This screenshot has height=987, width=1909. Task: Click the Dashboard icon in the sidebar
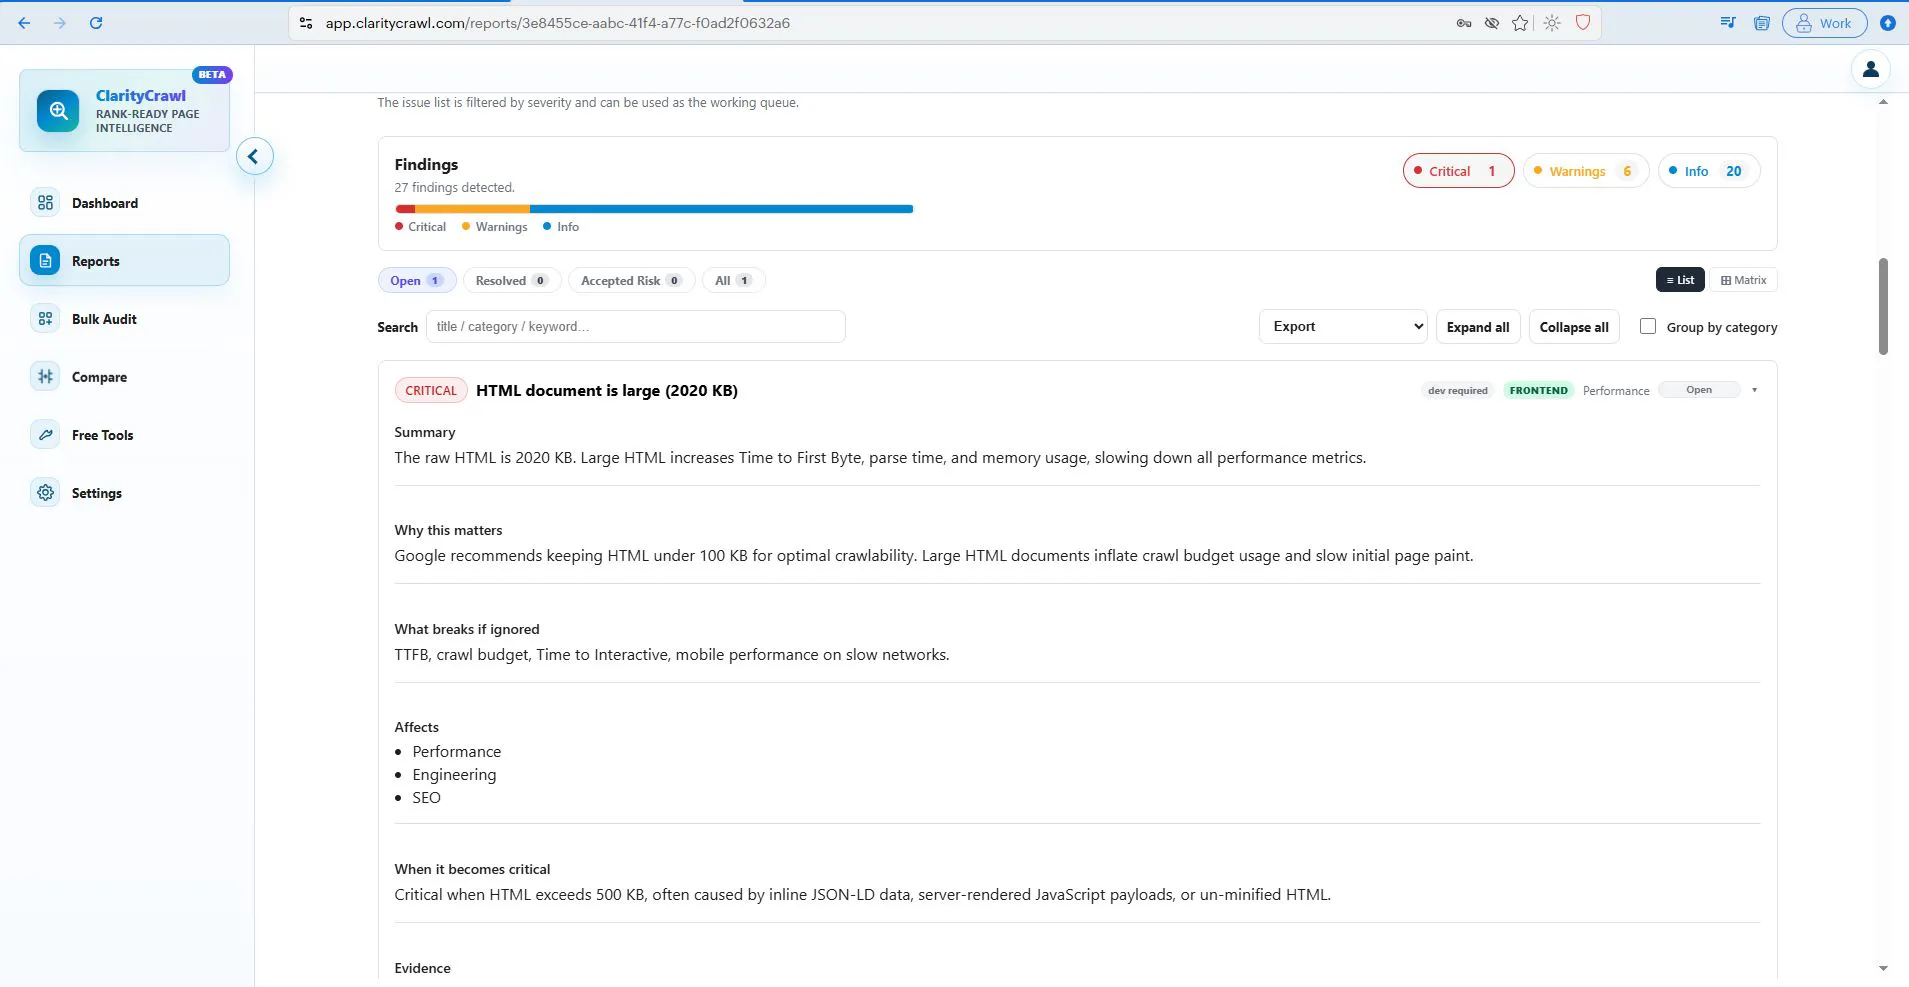[45, 203]
